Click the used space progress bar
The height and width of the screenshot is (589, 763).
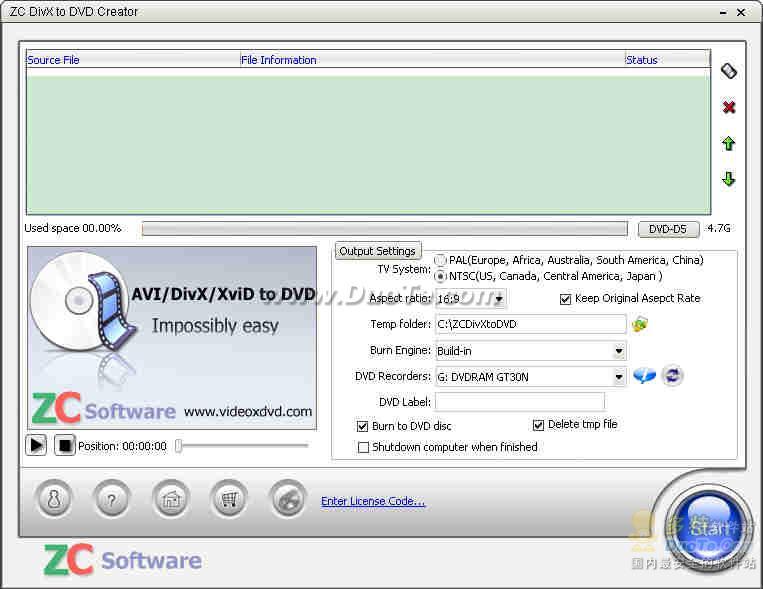pyautogui.click(x=384, y=229)
